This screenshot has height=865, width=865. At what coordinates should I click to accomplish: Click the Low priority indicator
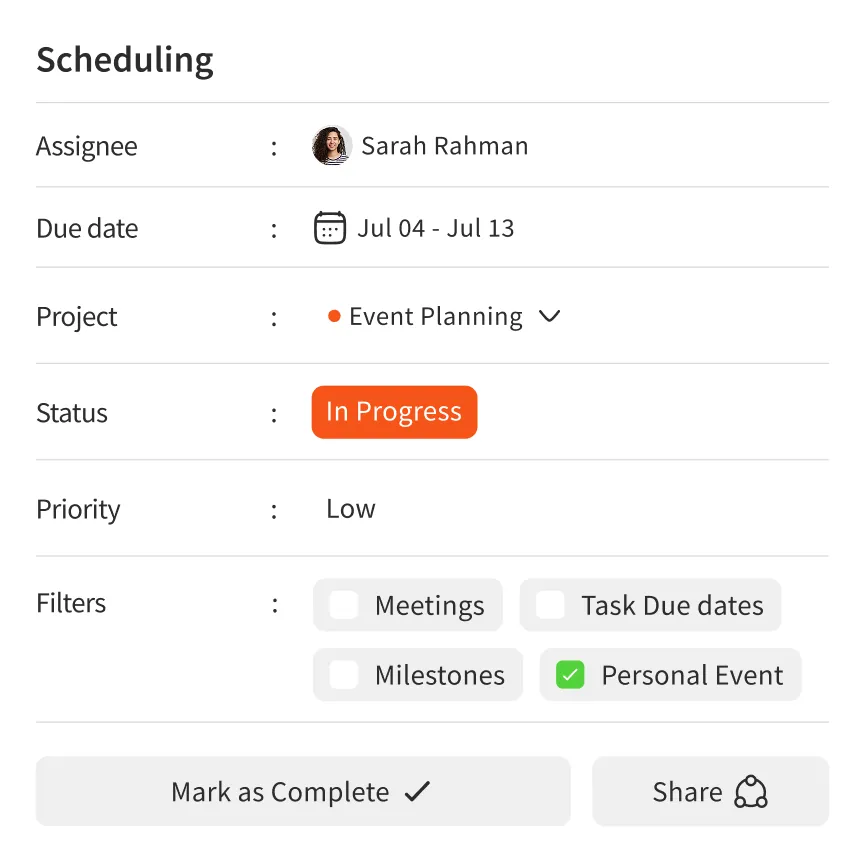pyautogui.click(x=350, y=508)
